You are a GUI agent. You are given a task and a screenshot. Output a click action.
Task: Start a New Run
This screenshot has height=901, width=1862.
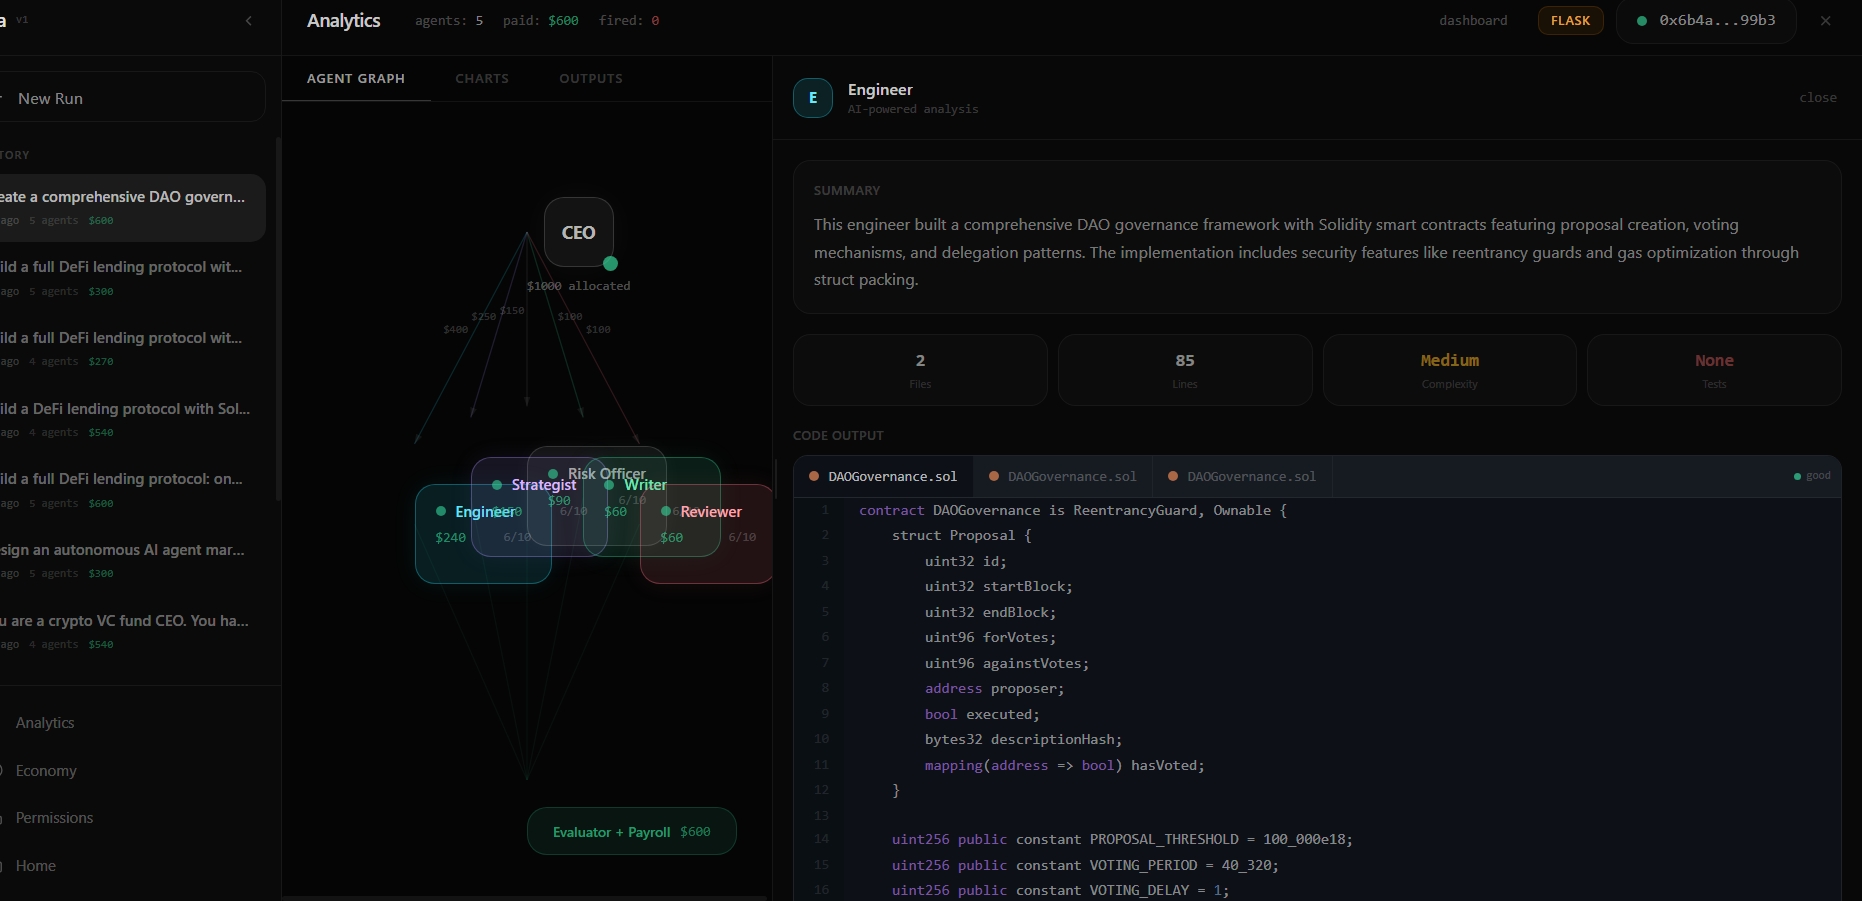pyautogui.click(x=131, y=98)
